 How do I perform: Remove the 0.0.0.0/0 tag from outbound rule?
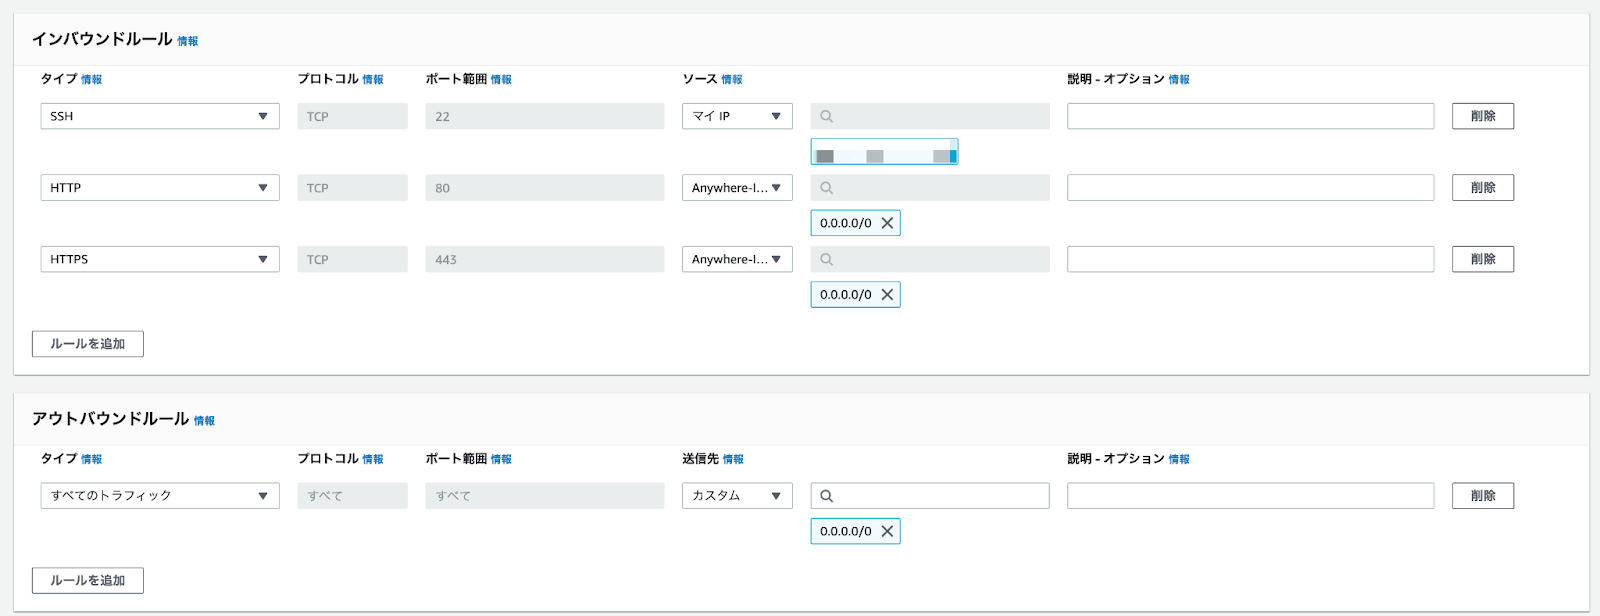pos(887,531)
